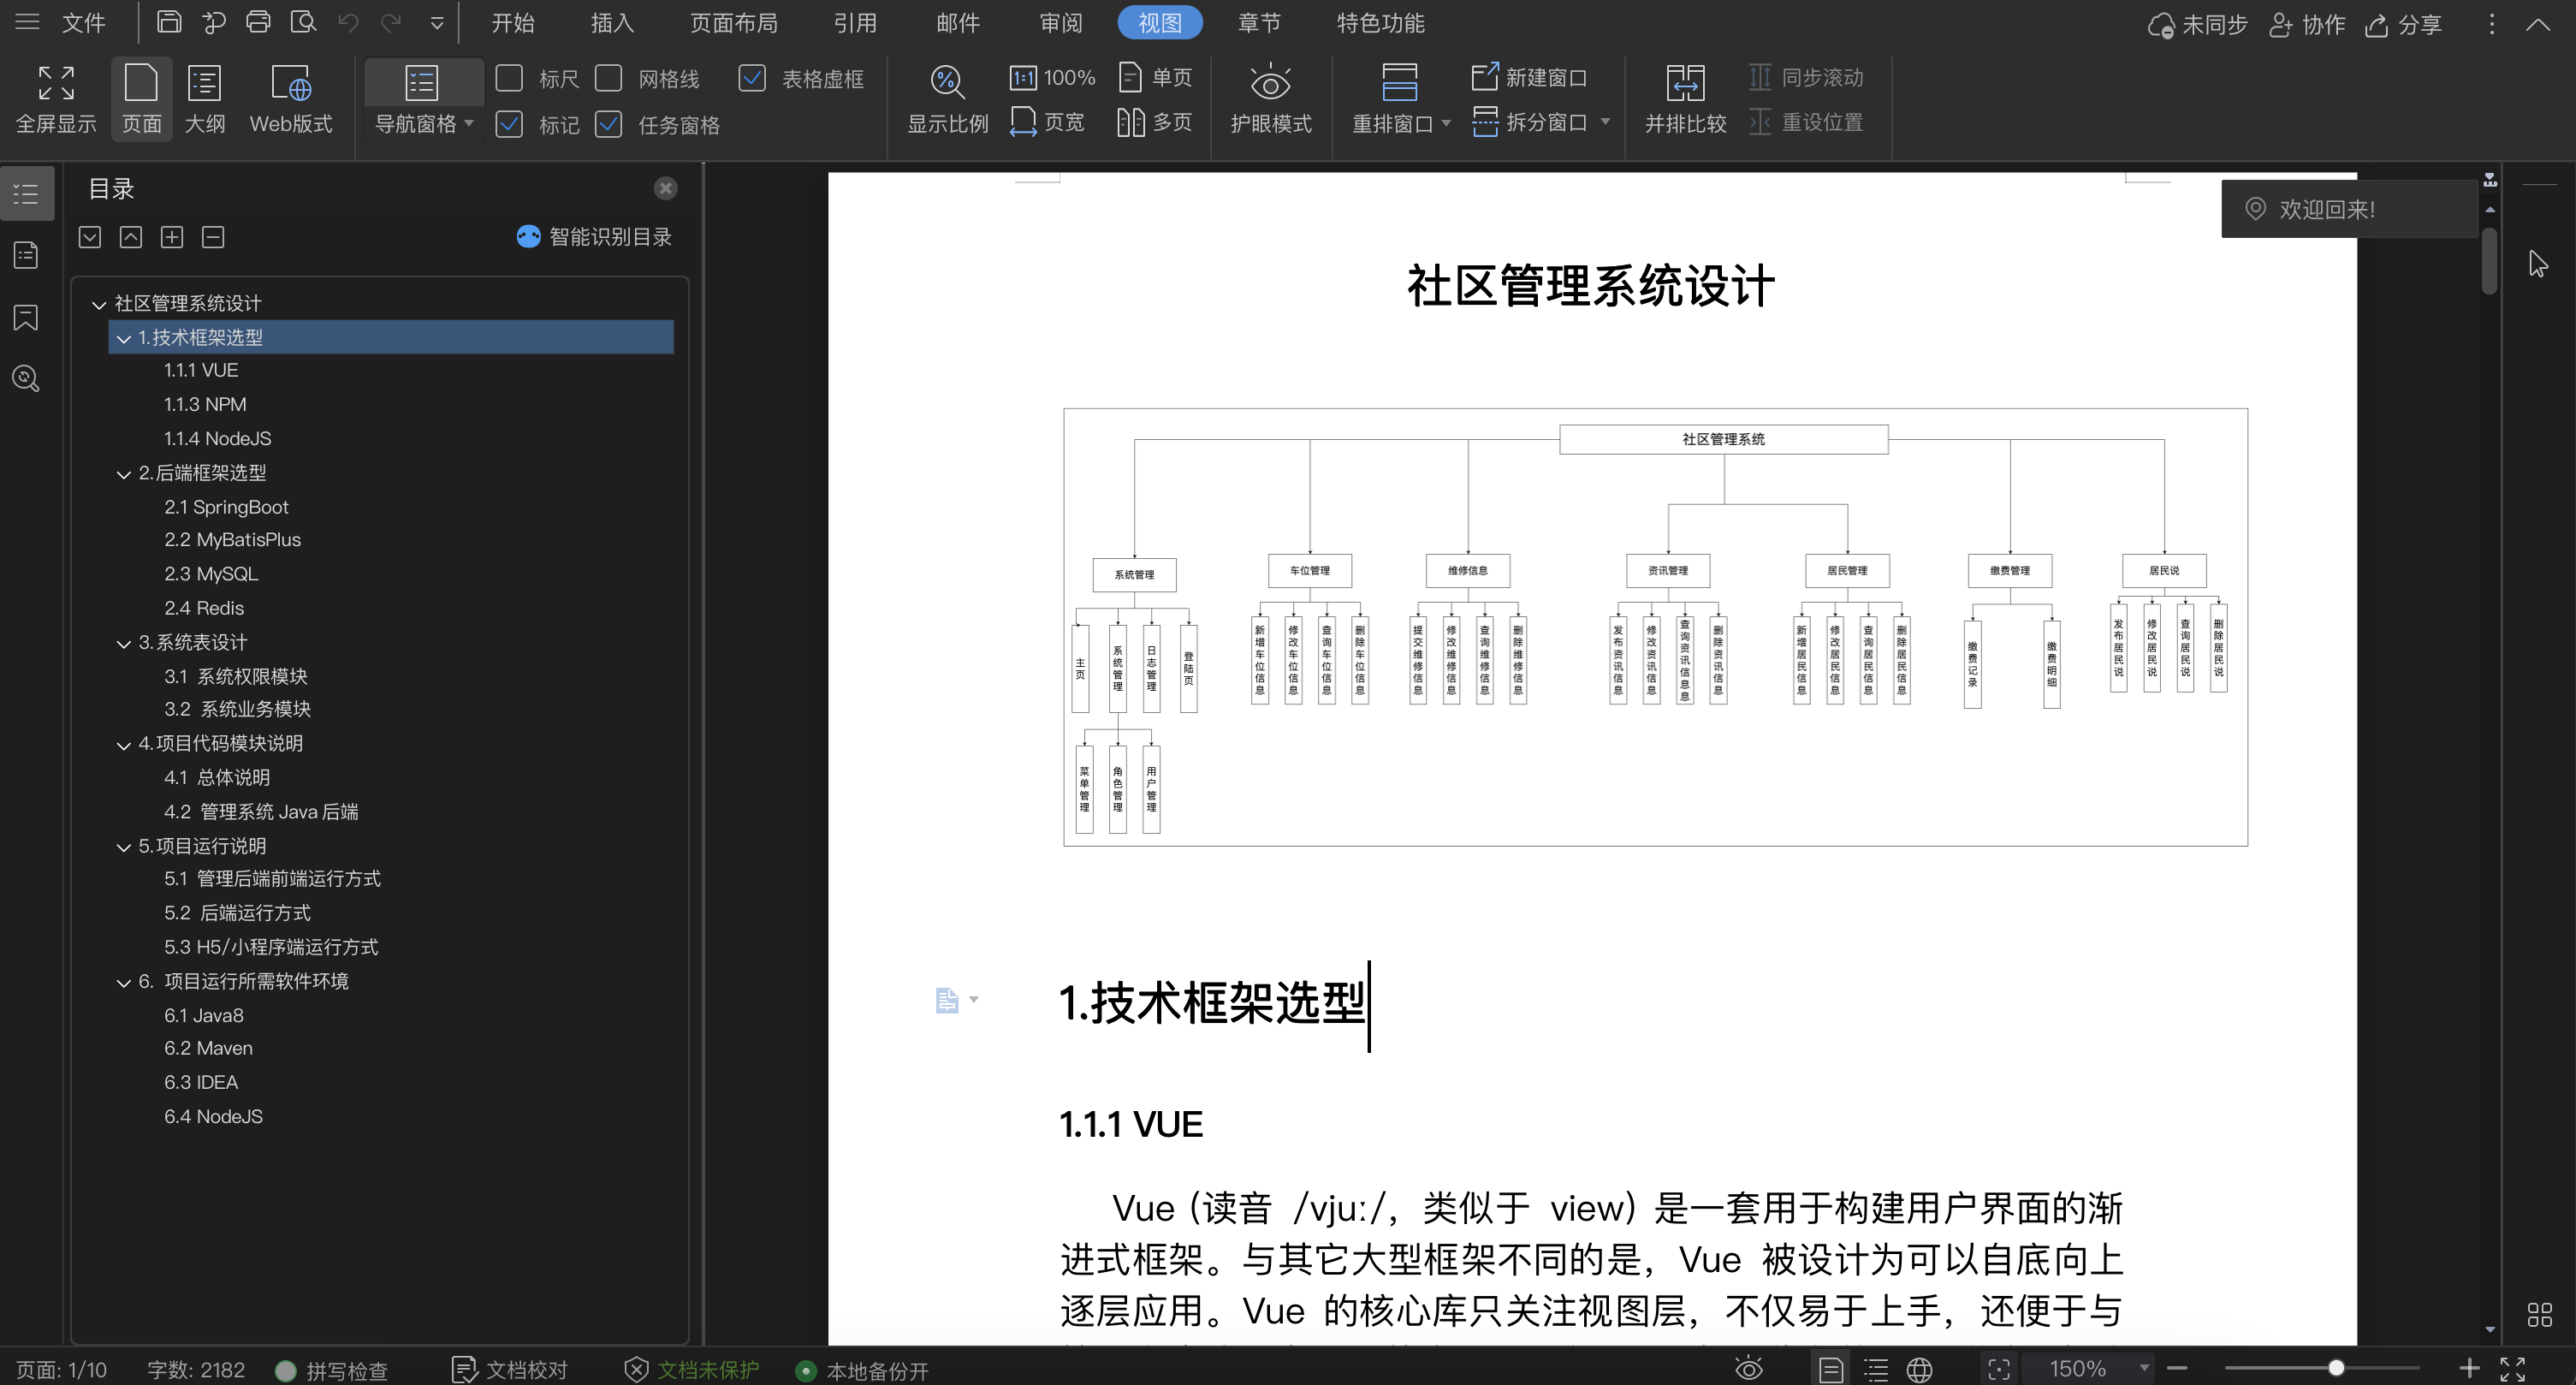This screenshot has height=1385, width=2576.
Task: Open the bookmark sidebar icon
Action: tap(26, 318)
